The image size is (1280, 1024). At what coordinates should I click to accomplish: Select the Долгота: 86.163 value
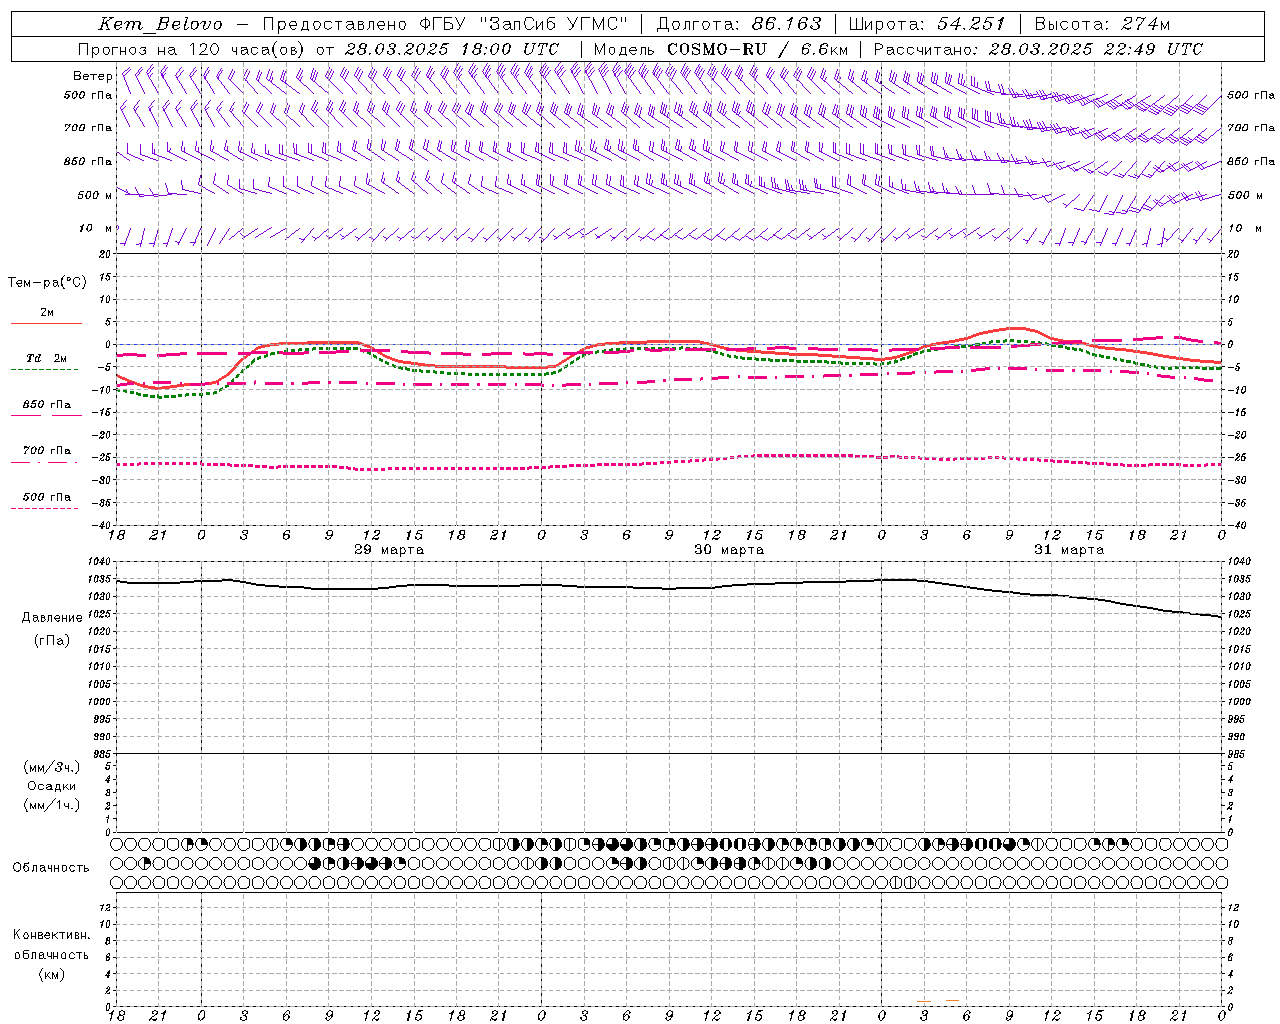point(739,24)
